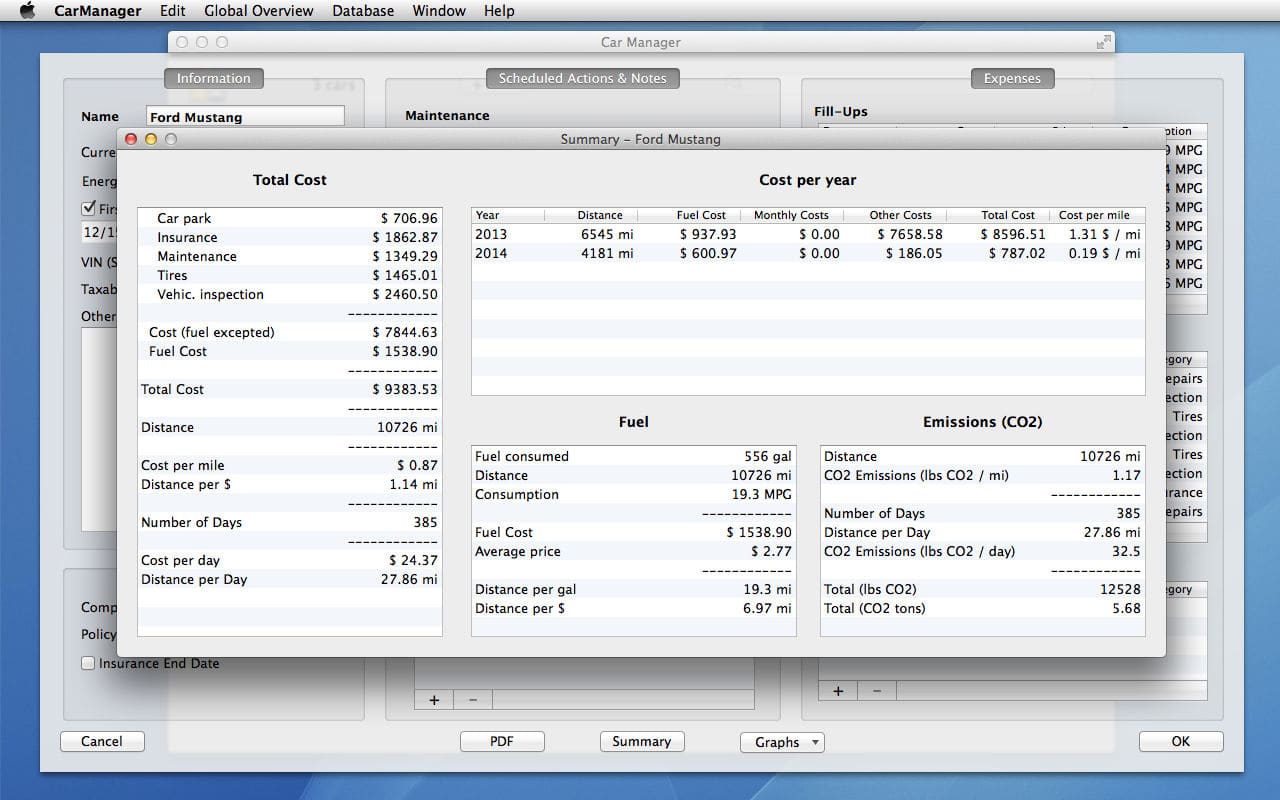Viewport: 1280px width, 800px height.
Task: Click the plus button under the Expenses list
Action: pos(838,690)
